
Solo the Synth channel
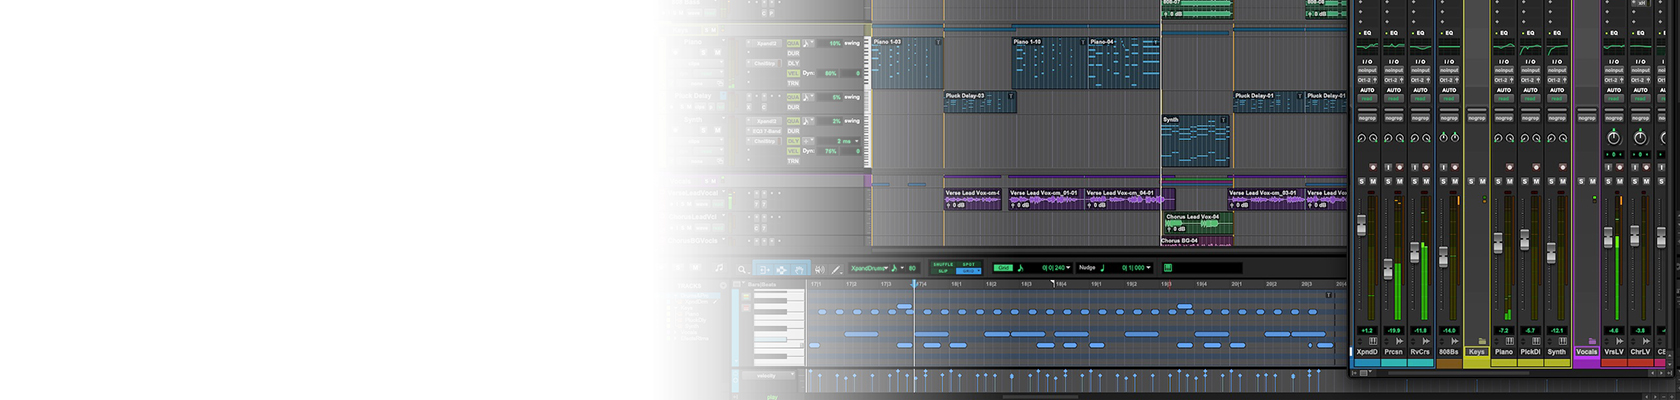coord(1550,181)
